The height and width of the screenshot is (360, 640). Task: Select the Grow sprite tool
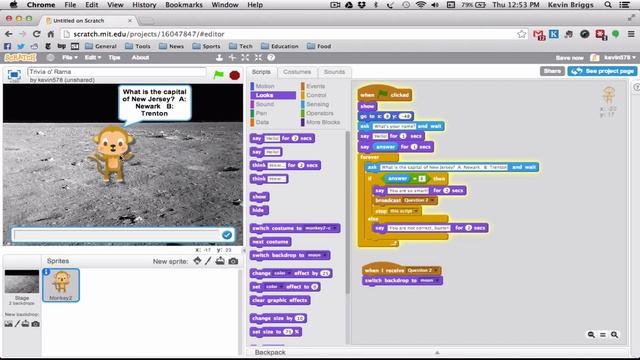(245, 58)
